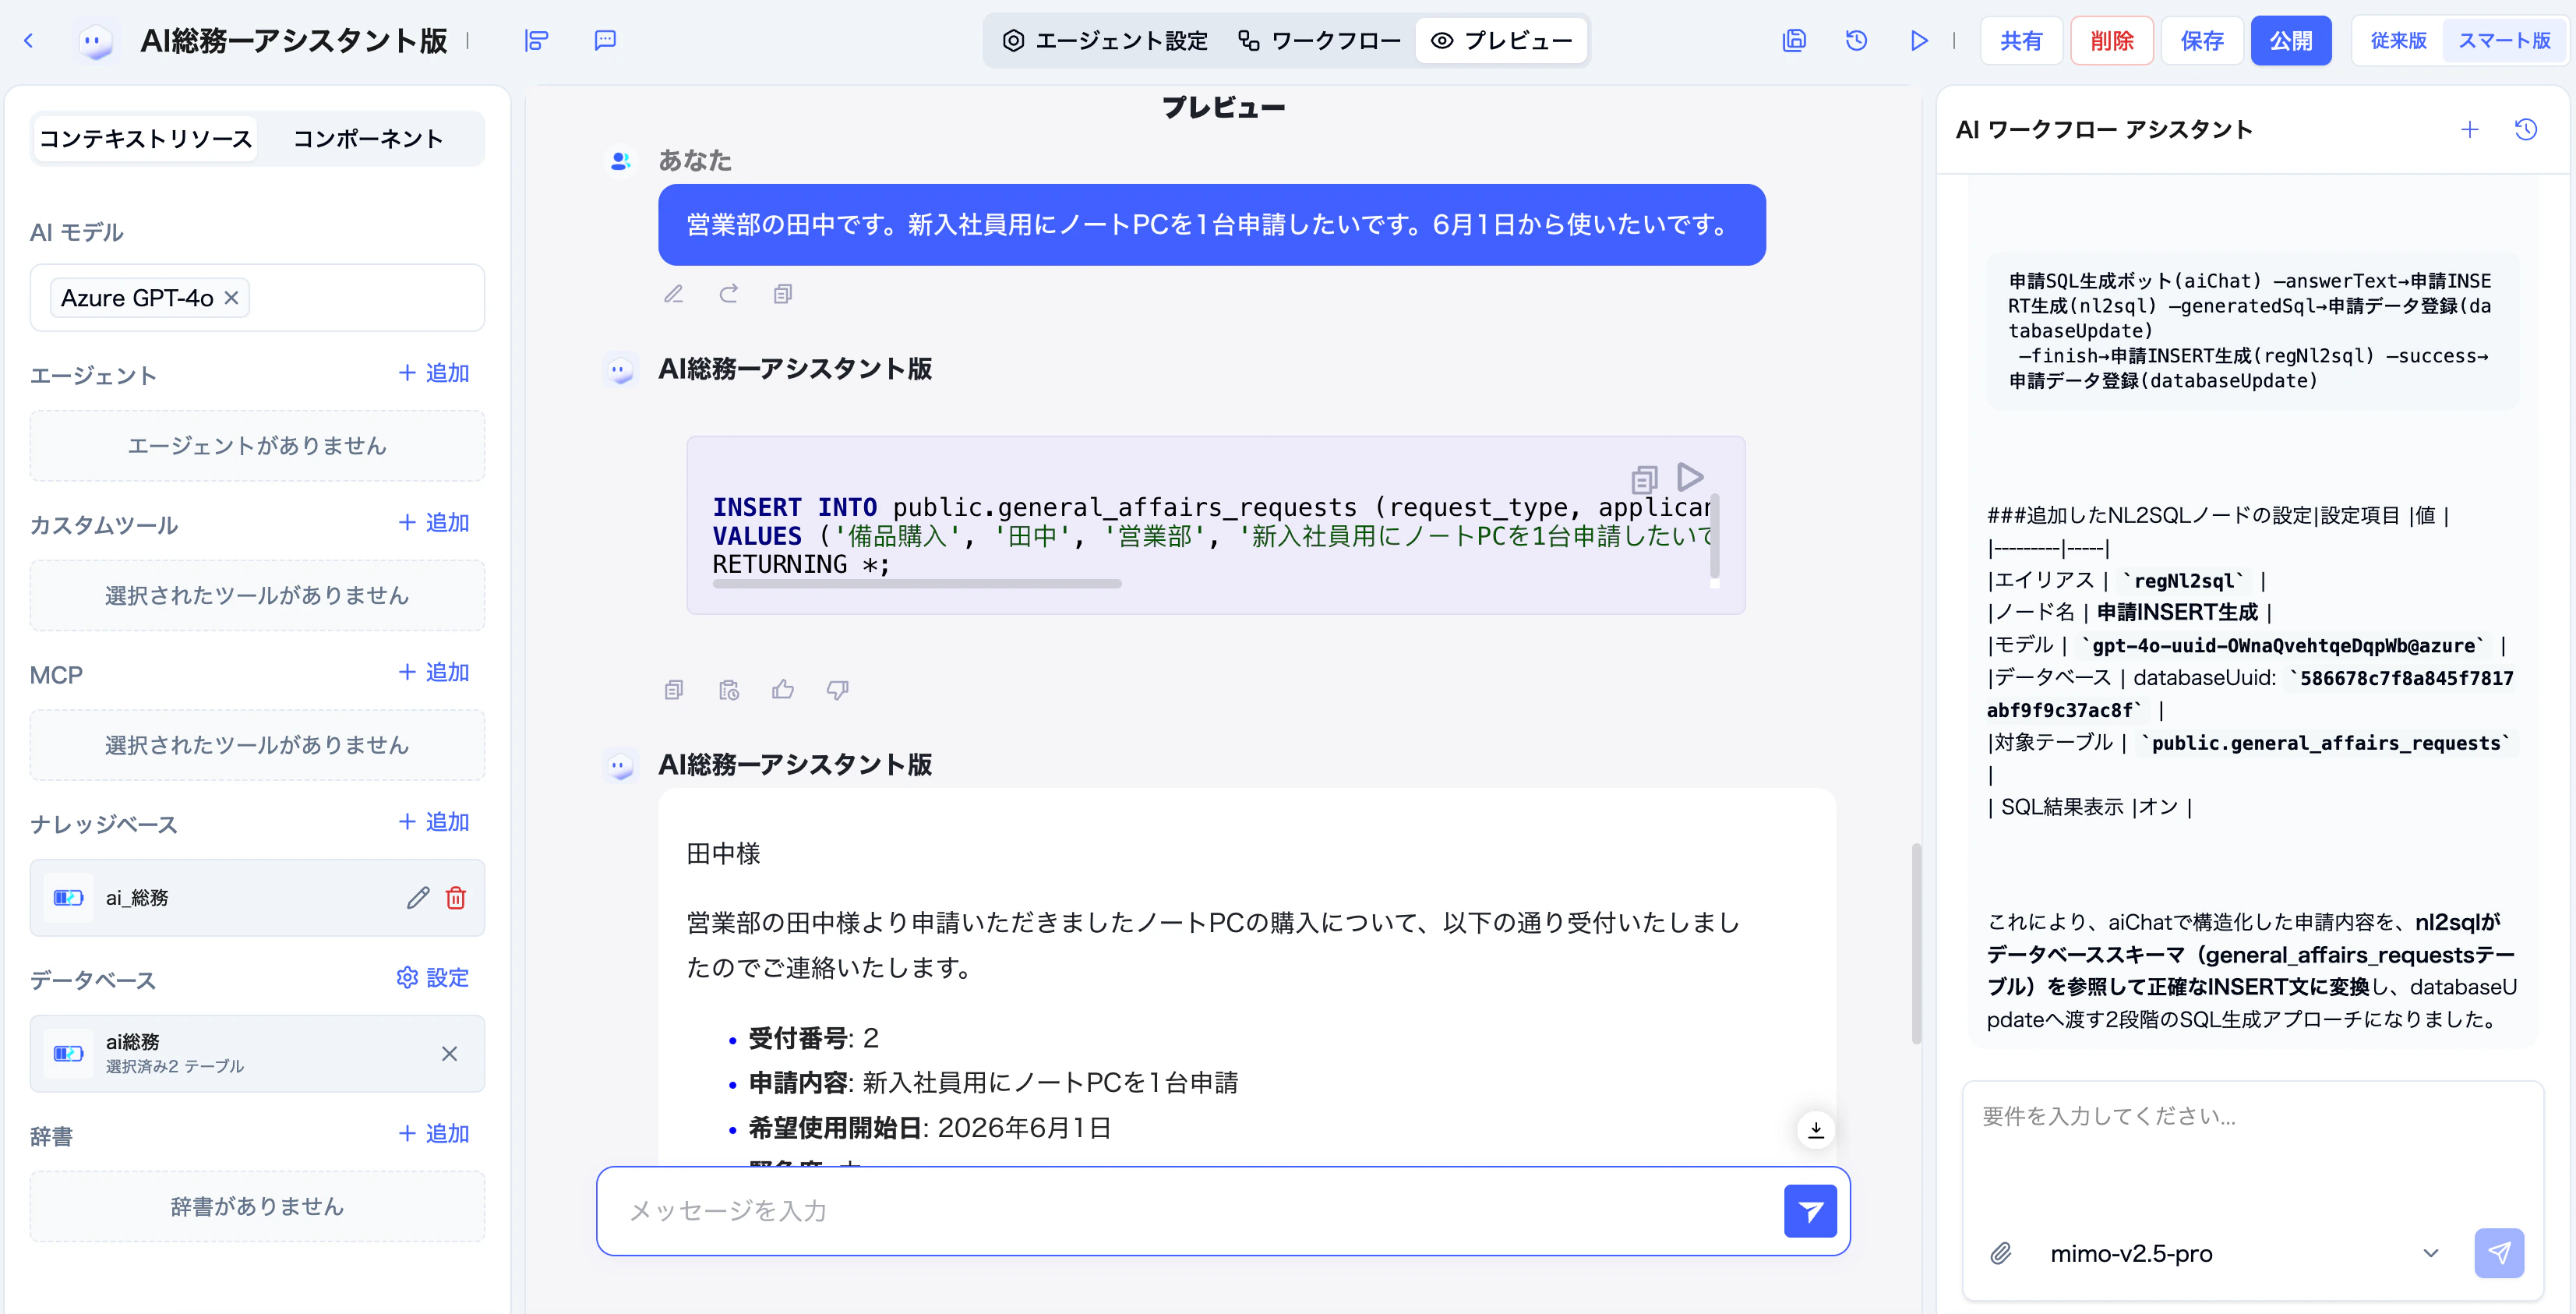2576x1314 pixels.
Task: Copy SQL code in the code block
Action: pos(1644,479)
